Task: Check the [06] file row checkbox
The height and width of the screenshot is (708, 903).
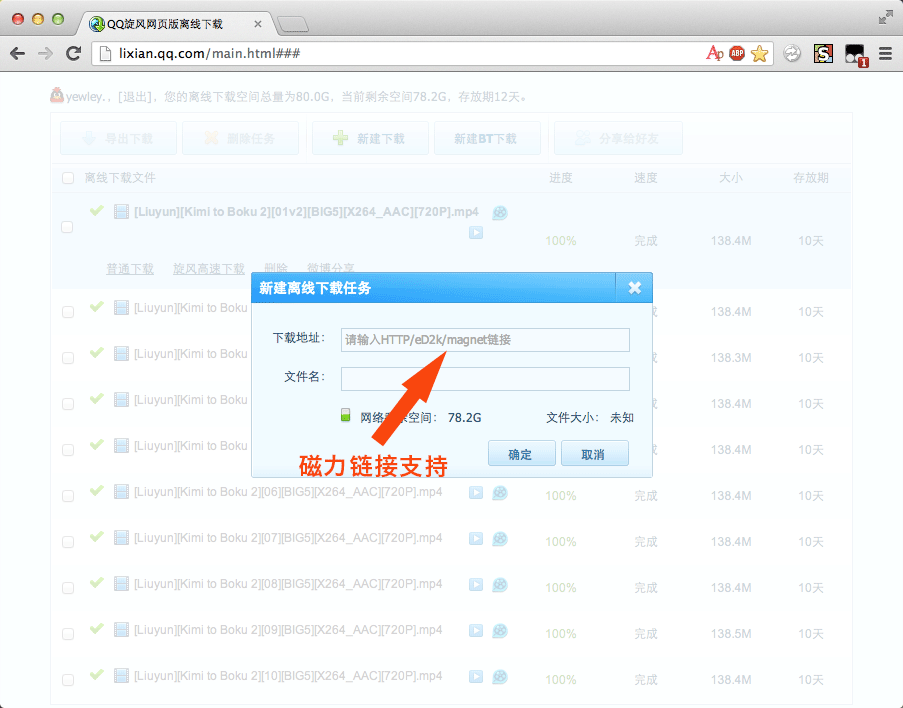Action: 68,496
